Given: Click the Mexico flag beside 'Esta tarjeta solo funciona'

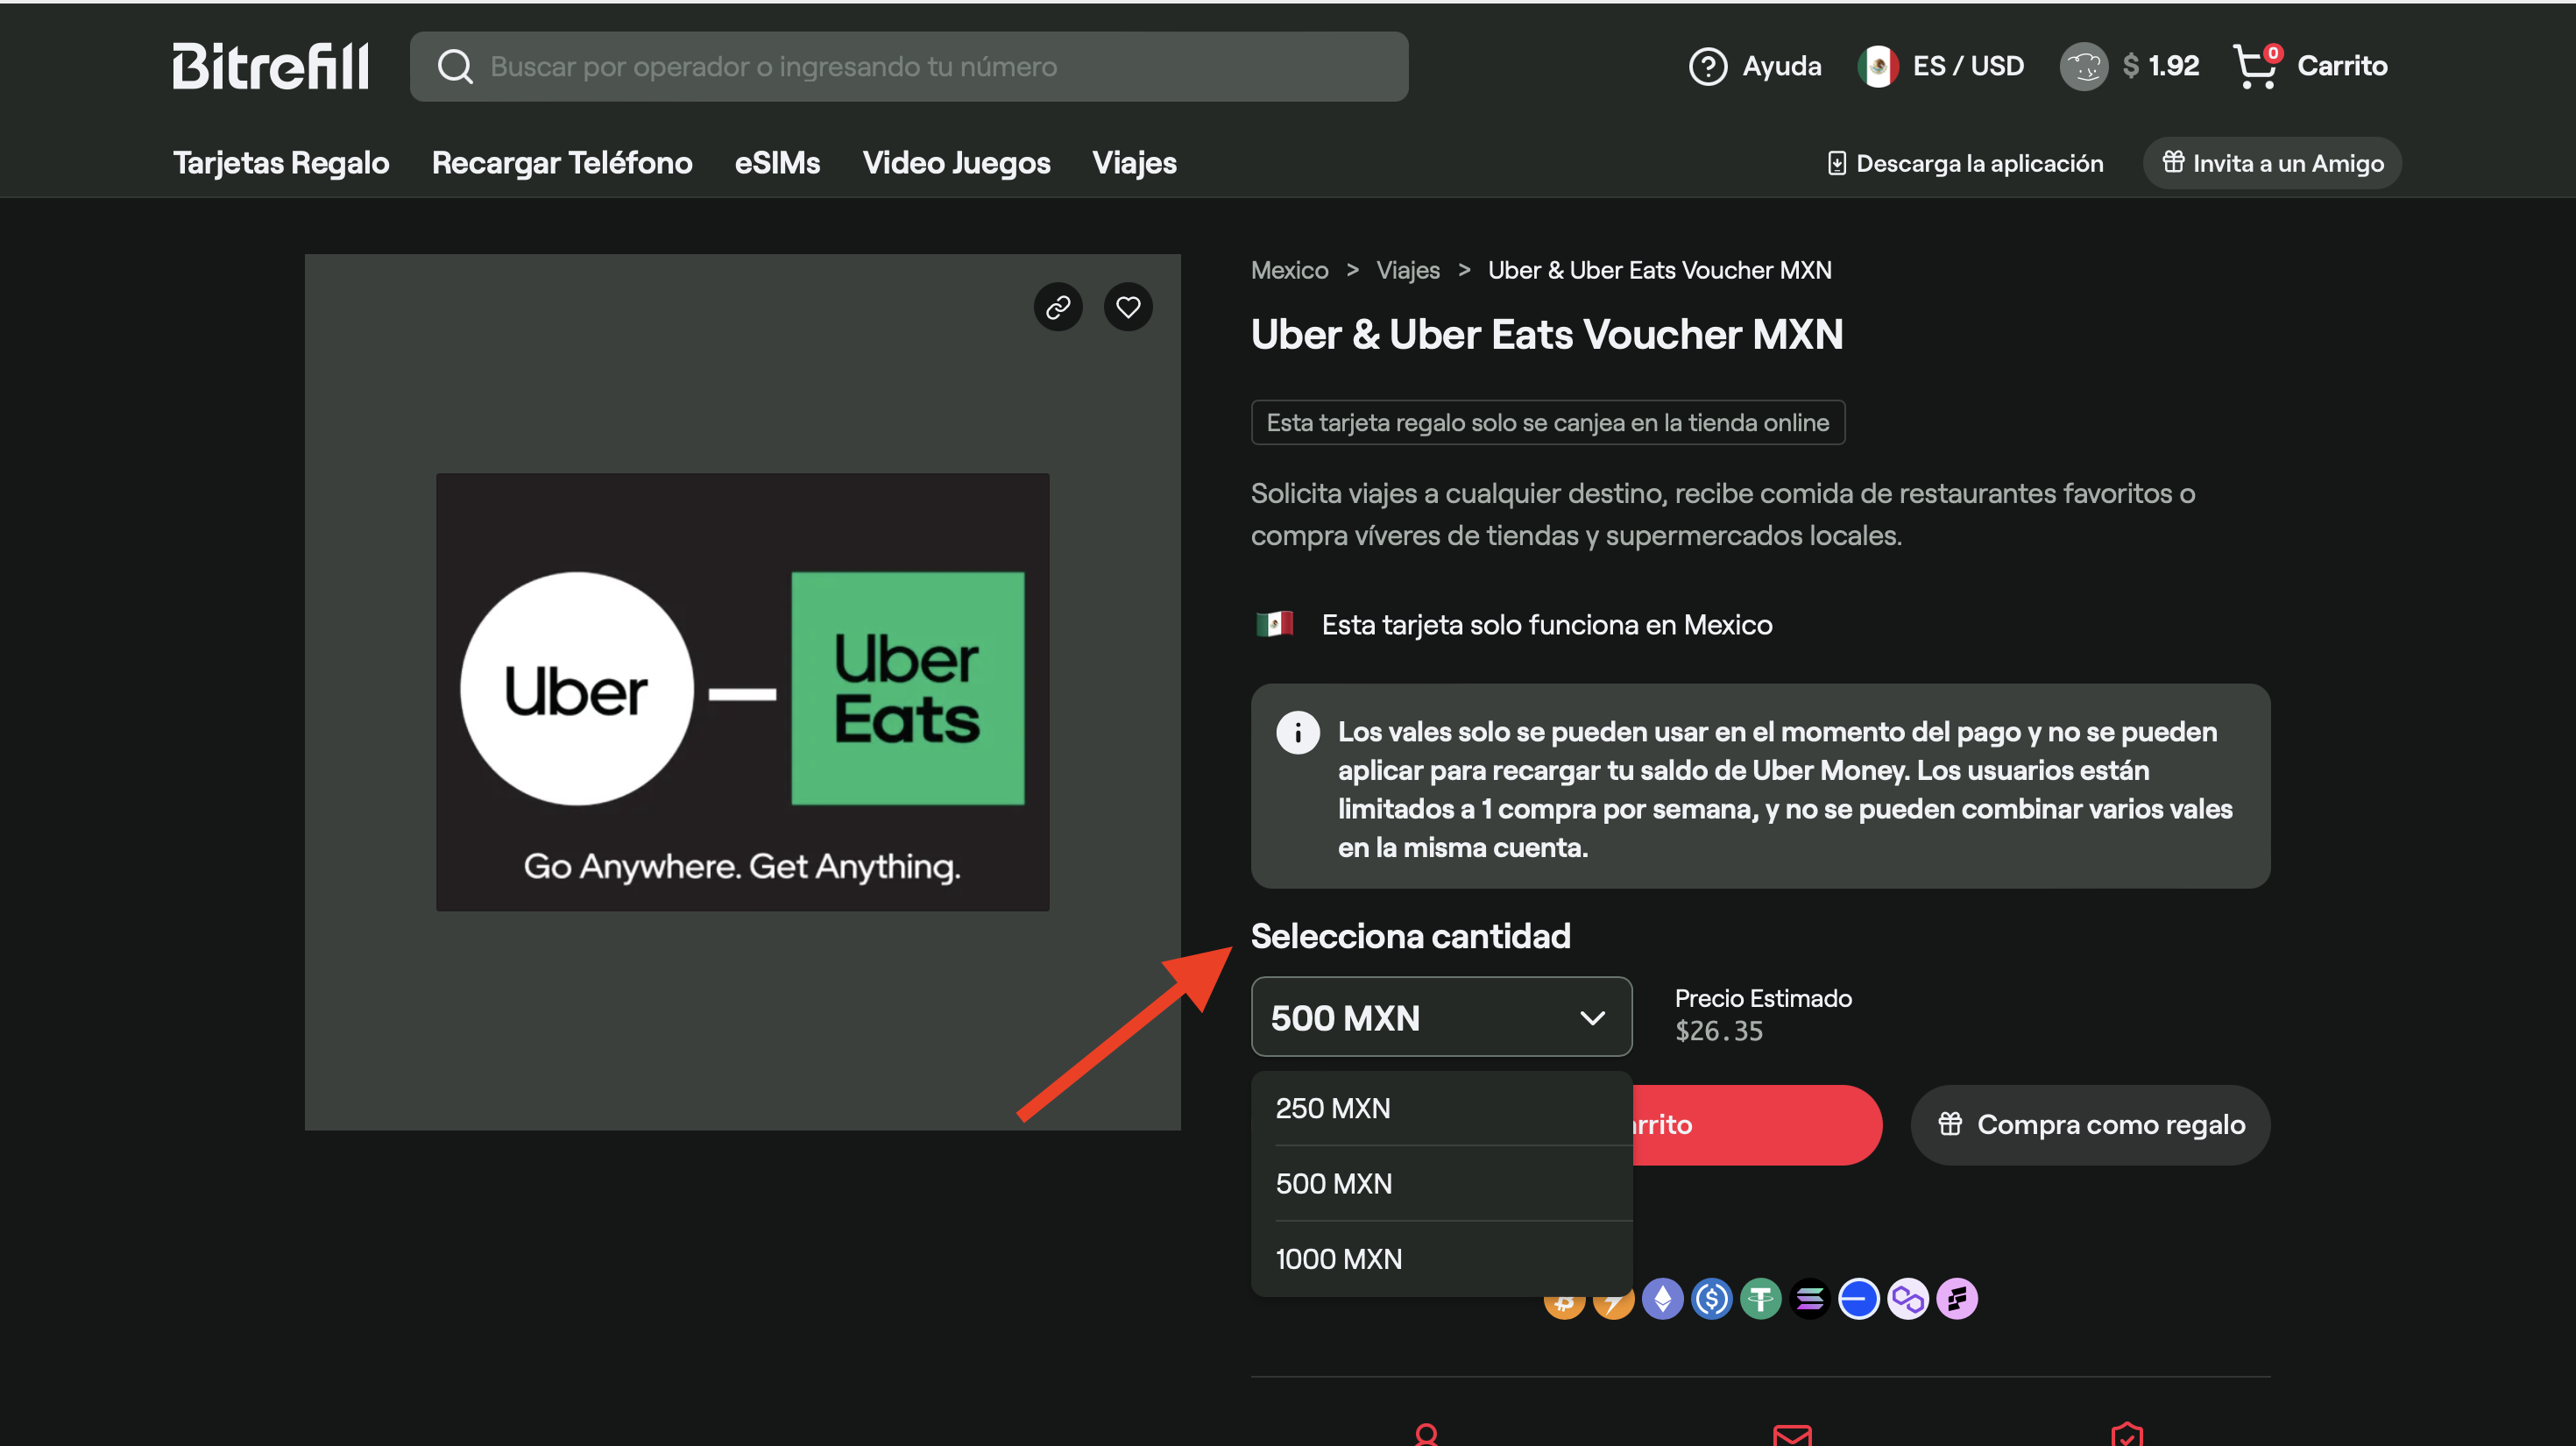Looking at the screenshot, I should pos(1274,624).
